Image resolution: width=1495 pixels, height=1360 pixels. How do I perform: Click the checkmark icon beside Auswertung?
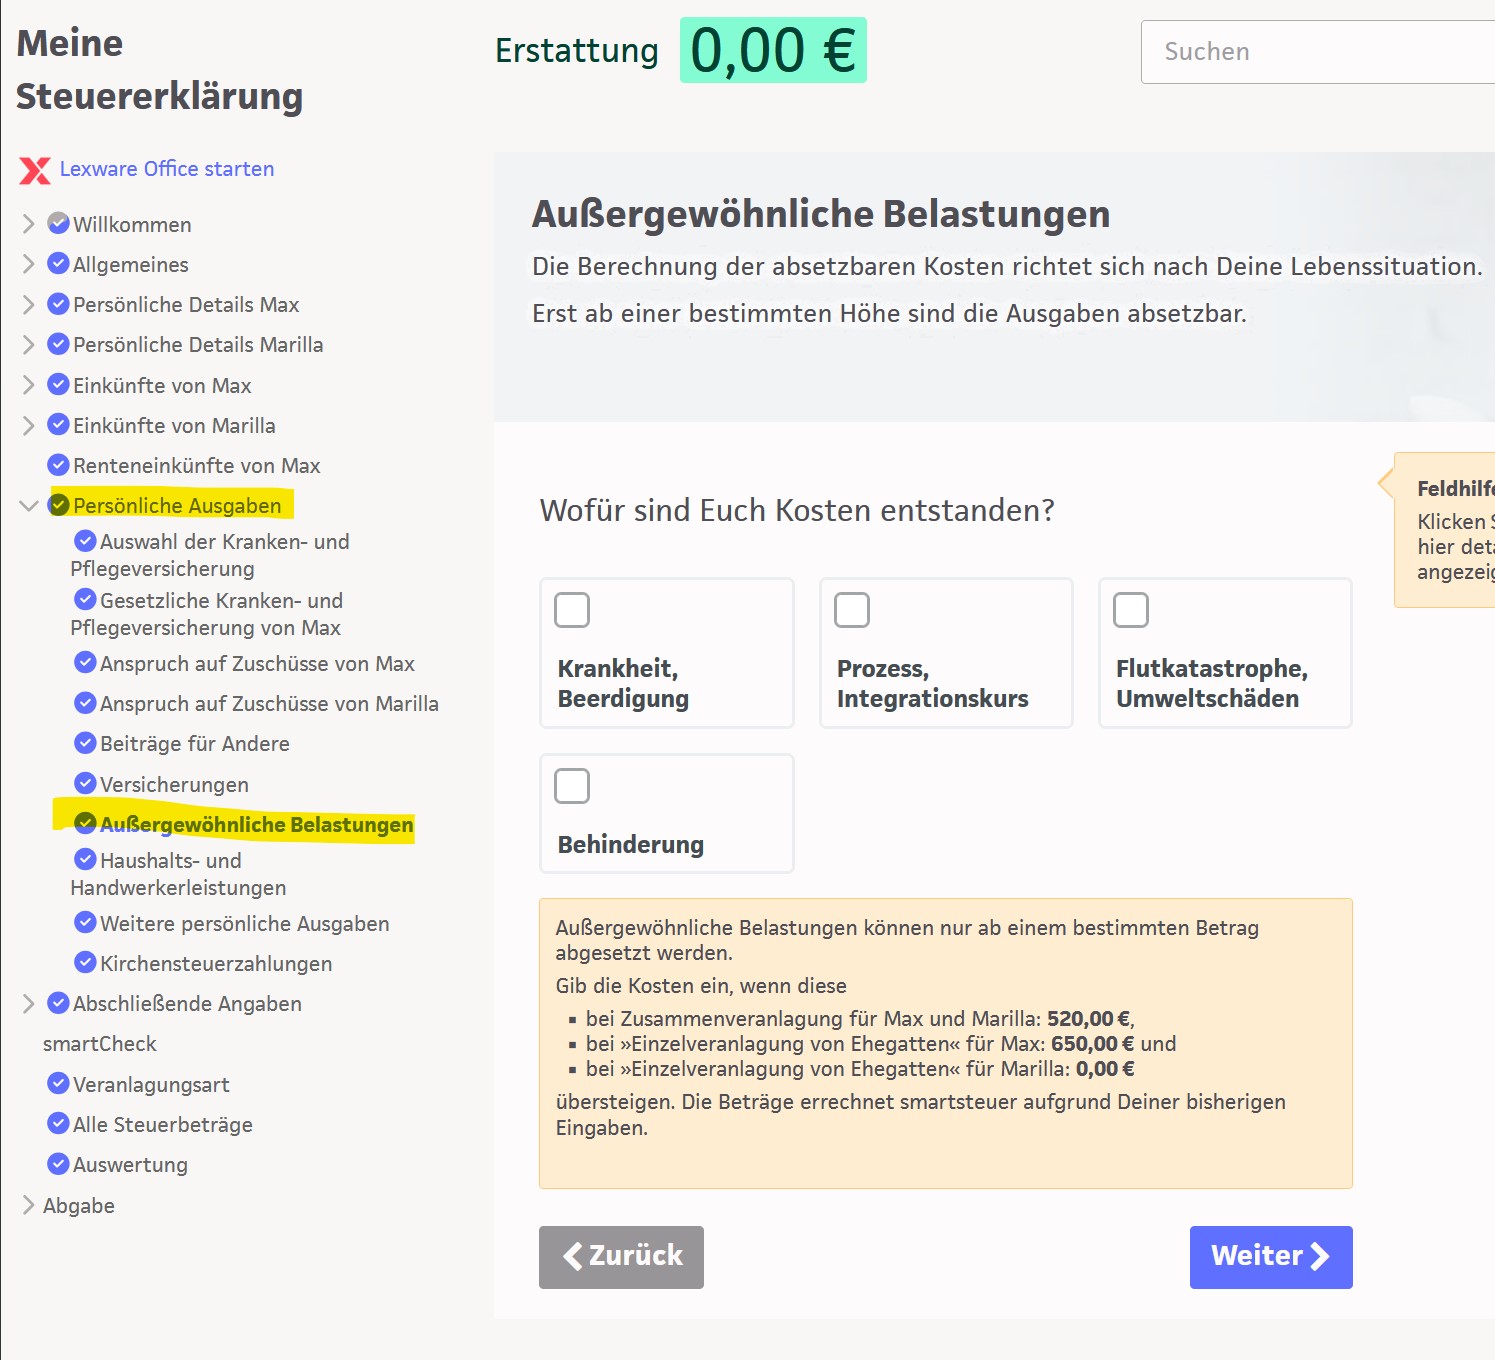click(59, 1164)
